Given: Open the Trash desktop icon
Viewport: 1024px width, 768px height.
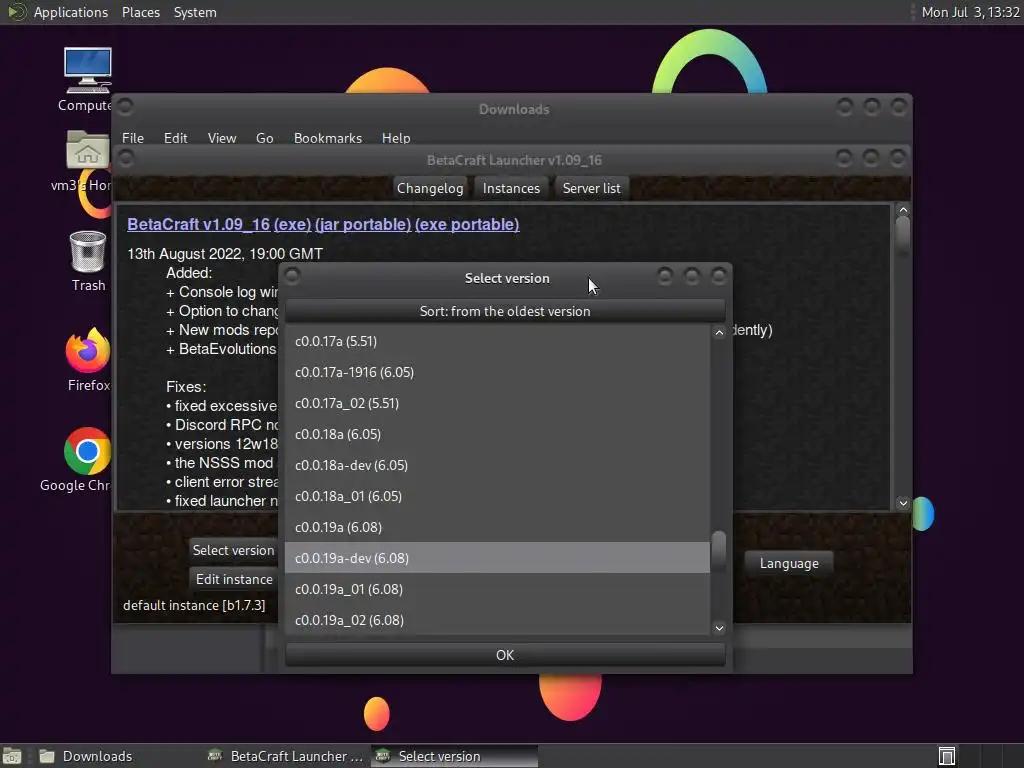Looking at the screenshot, I should pyautogui.click(x=88, y=251).
